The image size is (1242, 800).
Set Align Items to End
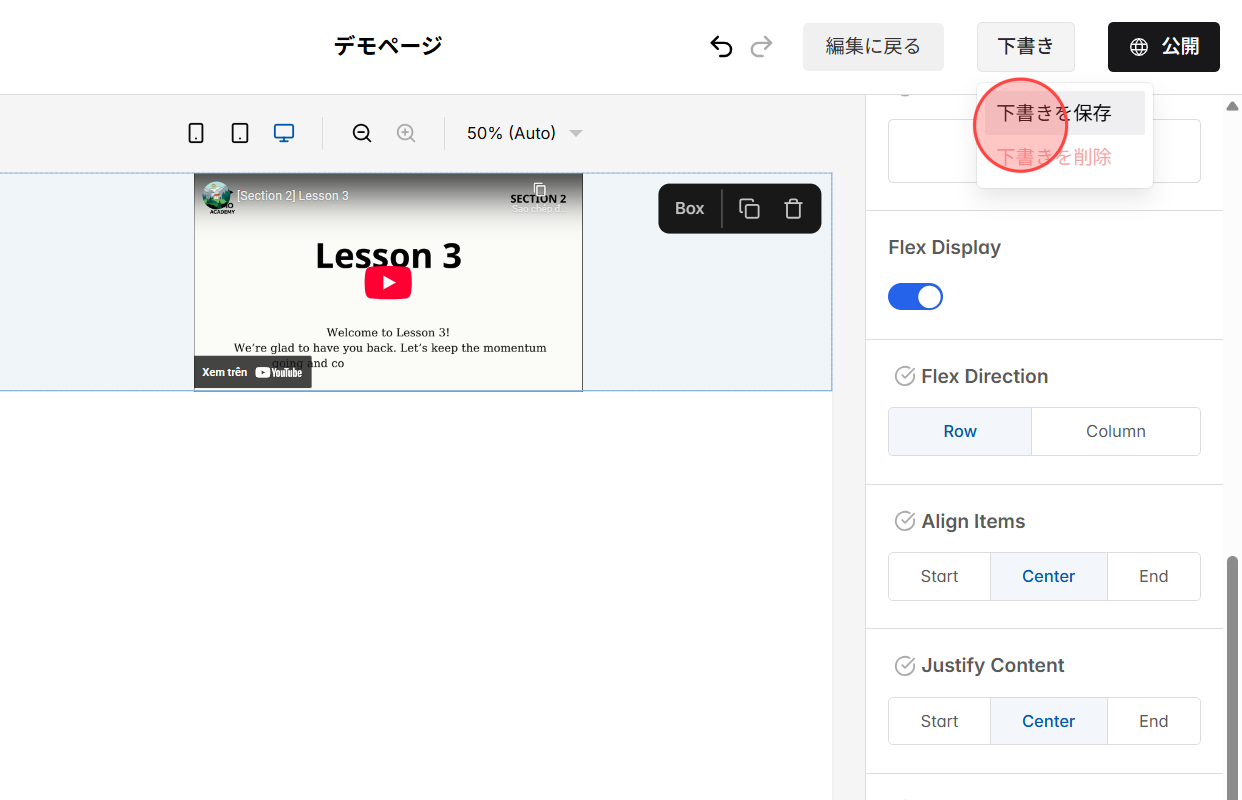(1154, 576)
